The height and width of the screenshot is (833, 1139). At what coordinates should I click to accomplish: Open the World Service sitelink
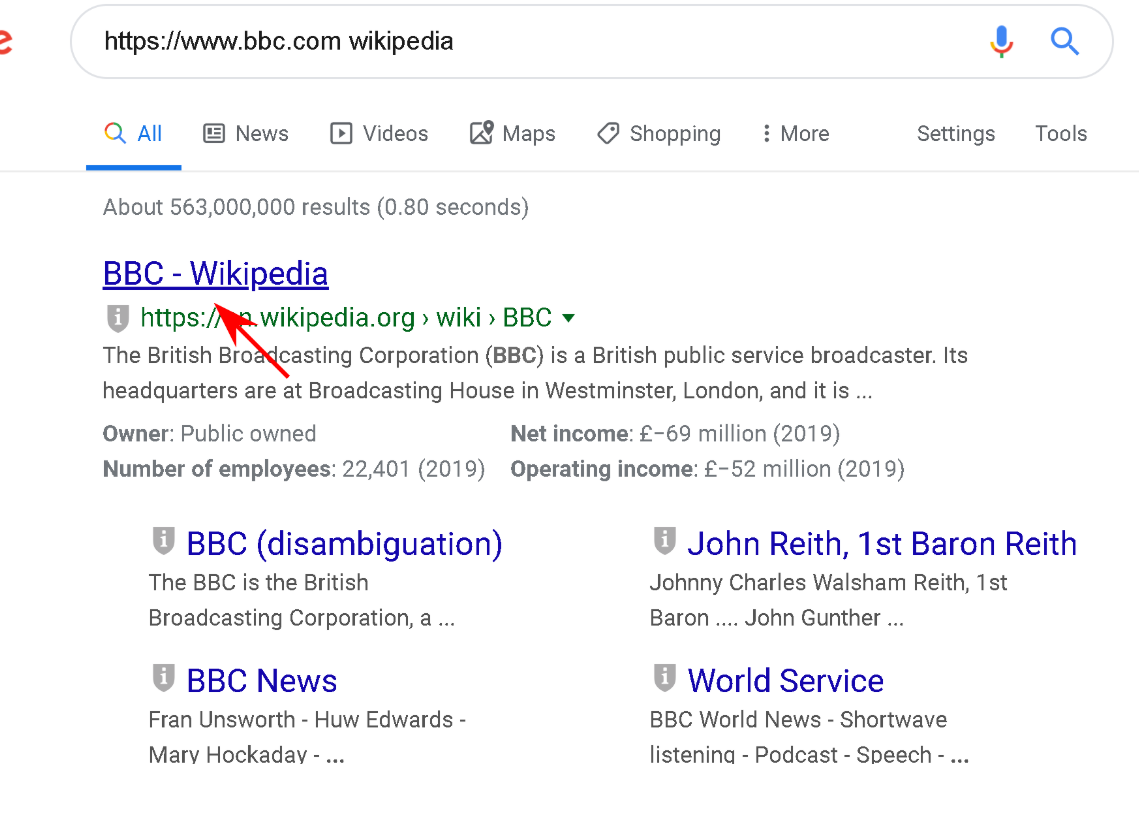coord(785,681)
